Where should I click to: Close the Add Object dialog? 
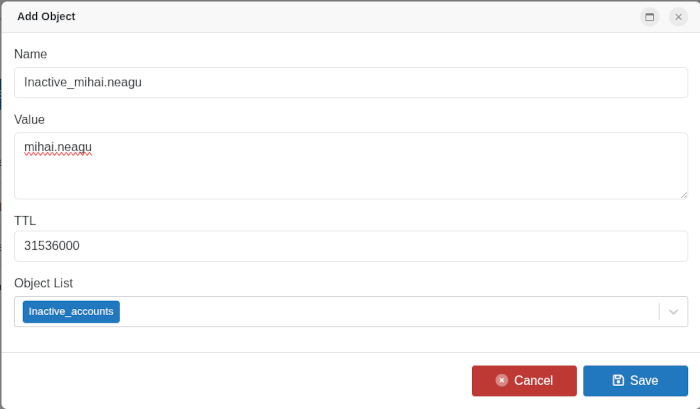[x=678, y=17]
